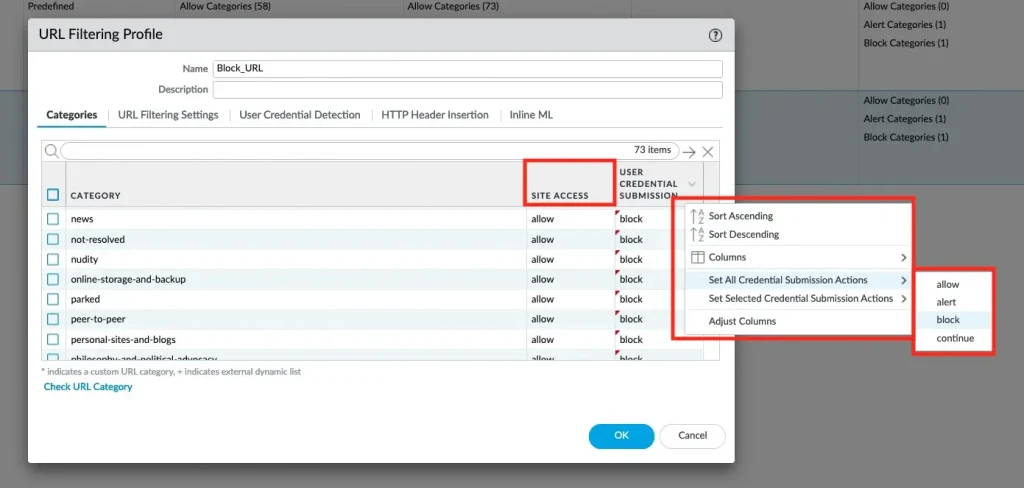1024x488 pixels.
Task: Tick the checkbox for peer-to-peer
Action: point(53,319)
